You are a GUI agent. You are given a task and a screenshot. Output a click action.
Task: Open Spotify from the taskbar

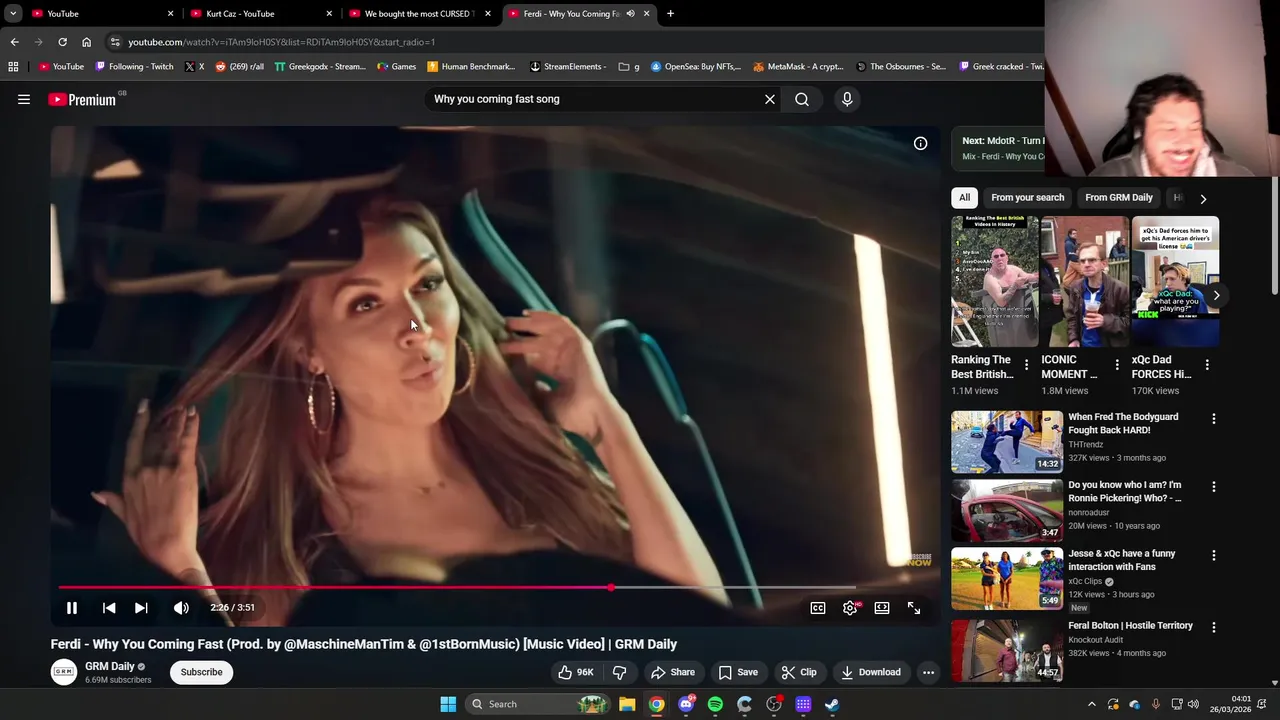coord(715,704)
